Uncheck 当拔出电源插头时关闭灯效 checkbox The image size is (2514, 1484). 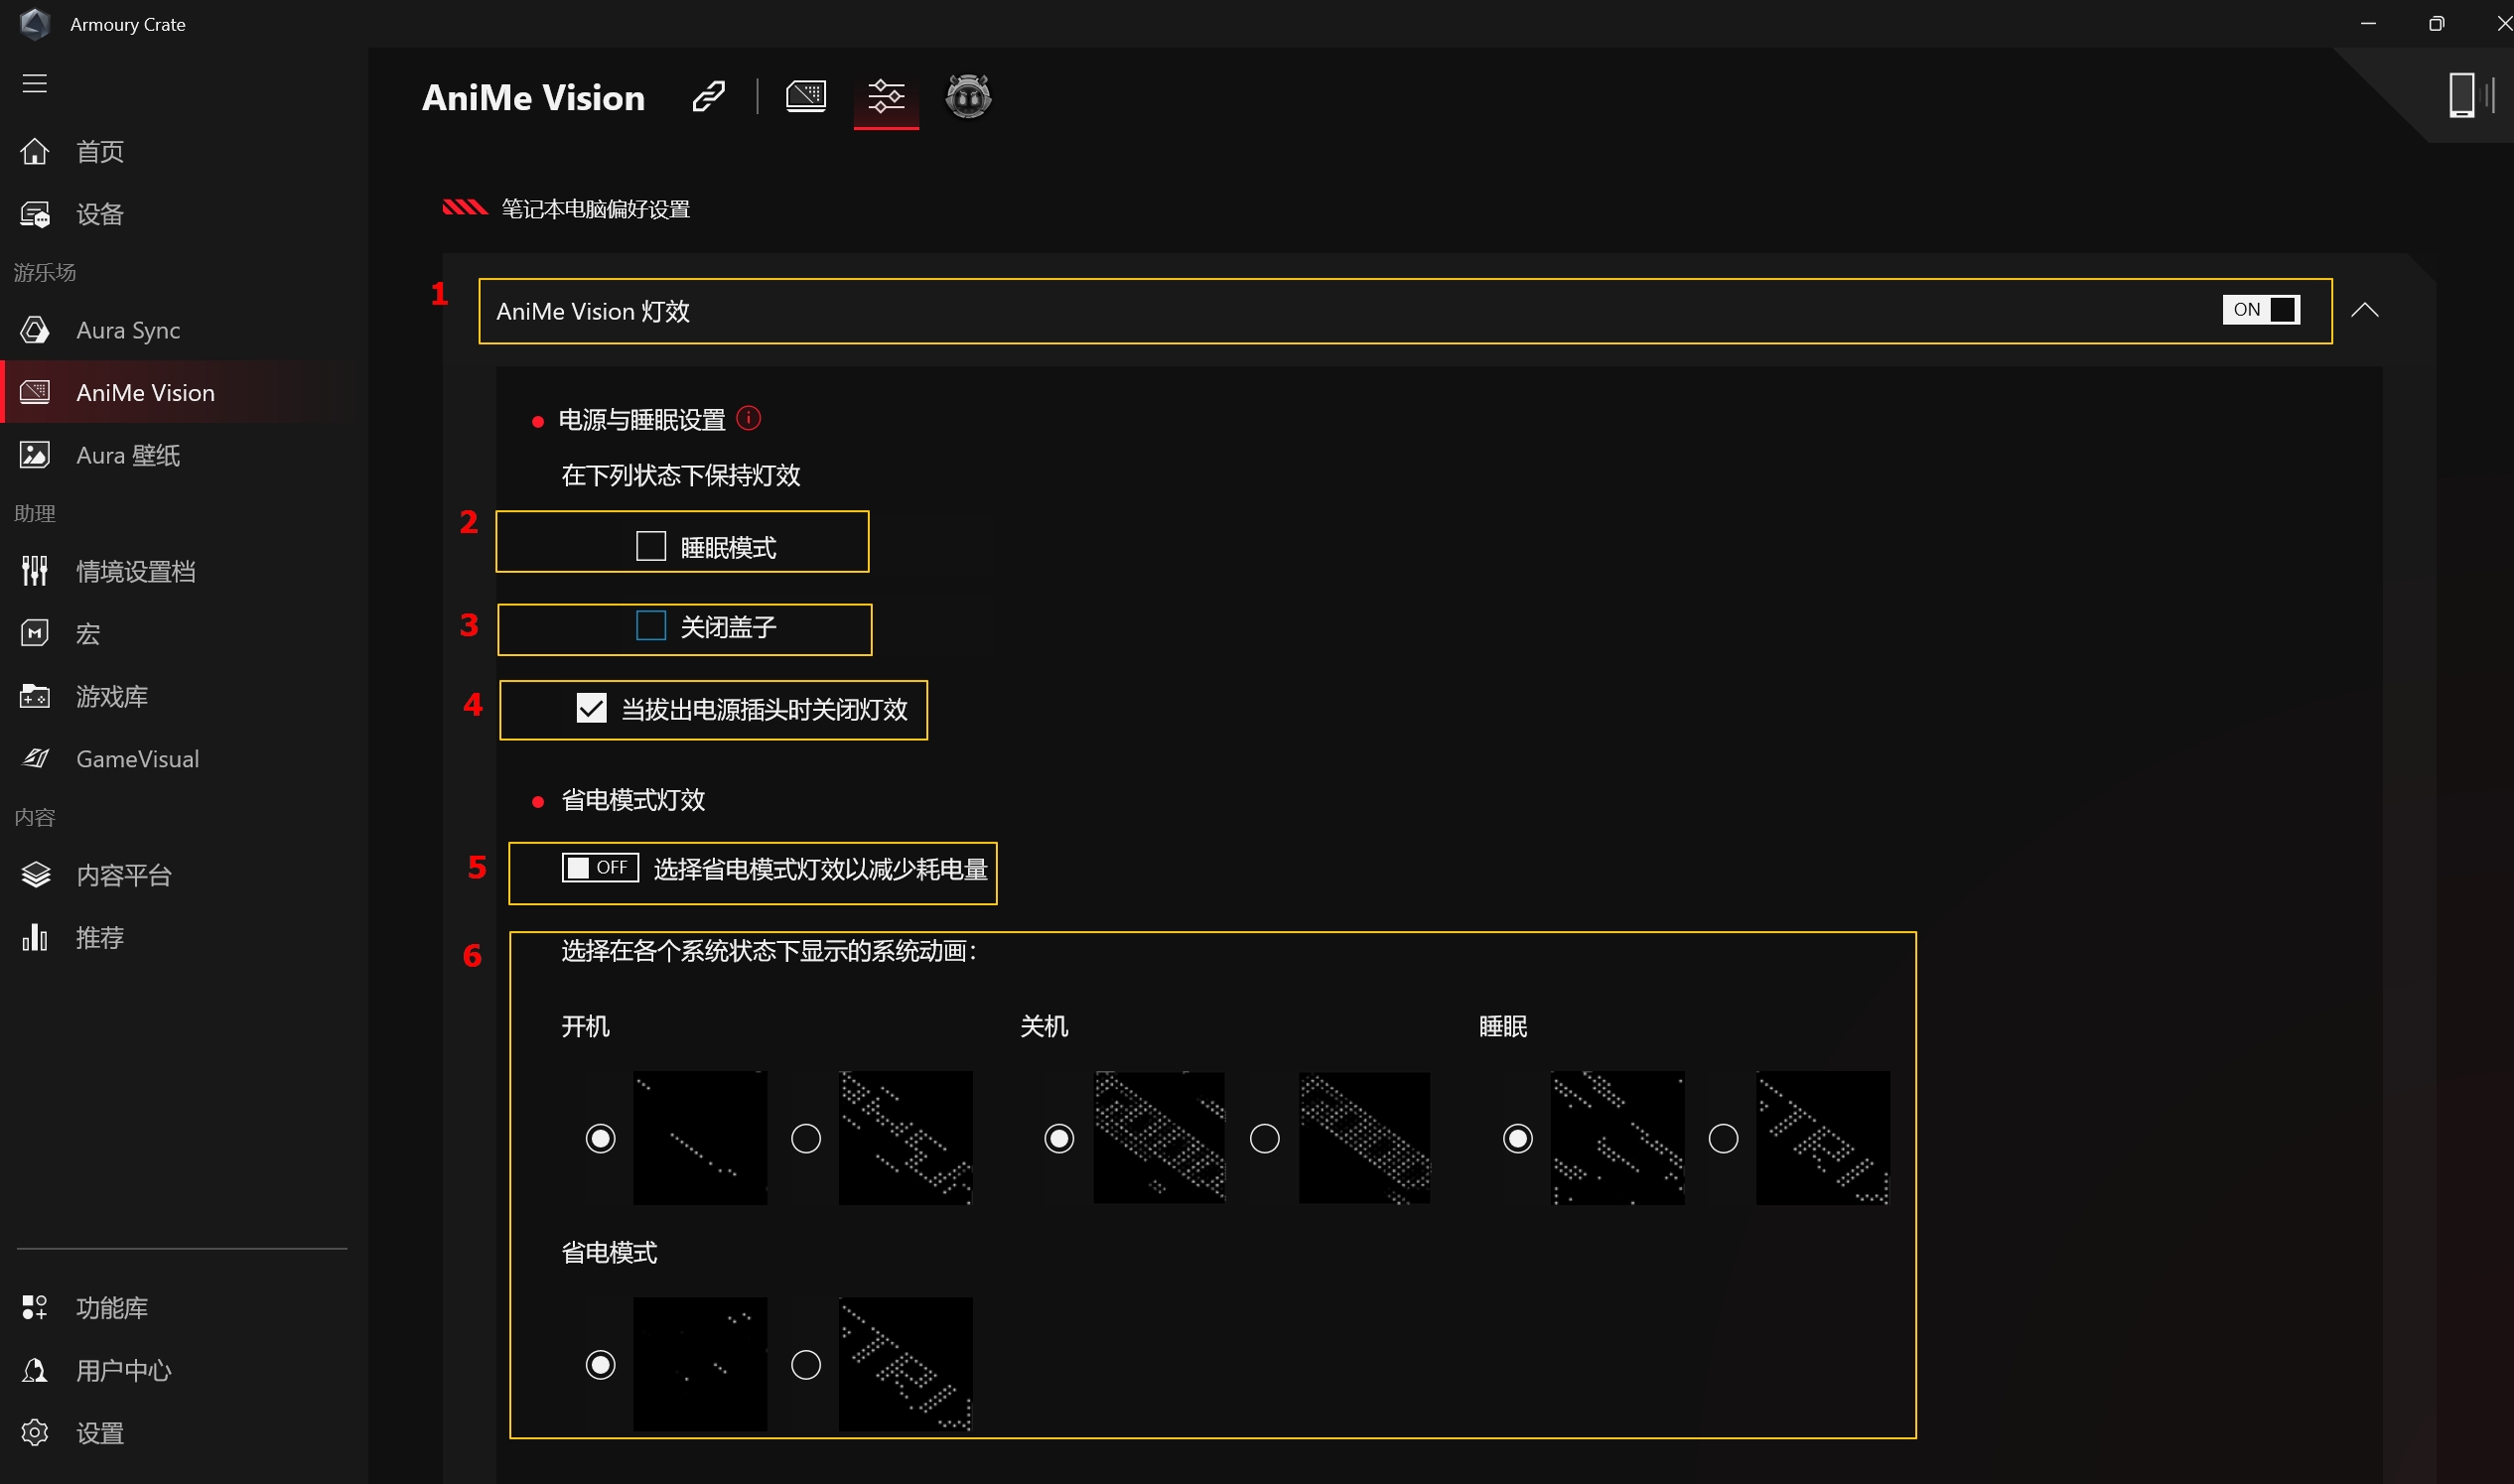tap(592, 708)
